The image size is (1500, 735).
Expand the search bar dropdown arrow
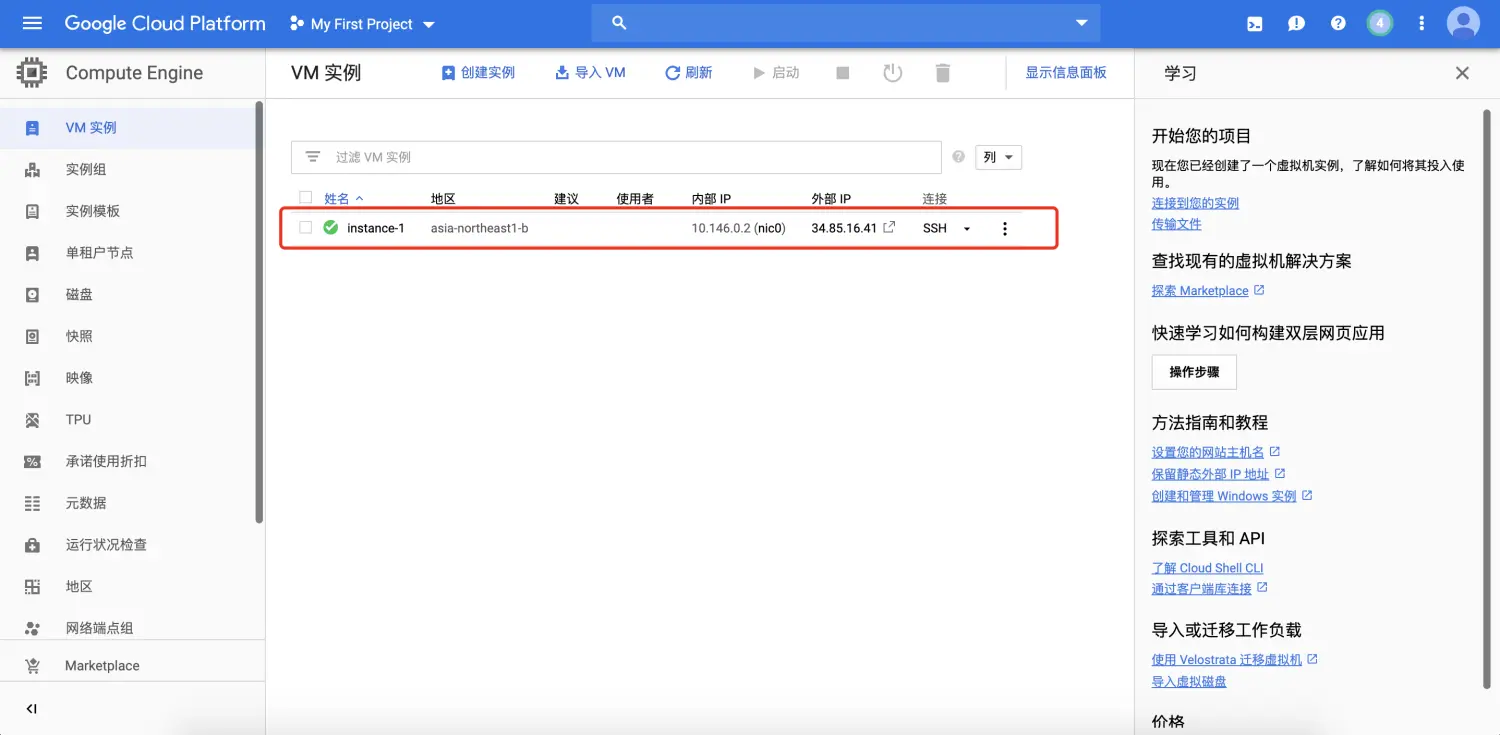click(x=1081, y=23)
